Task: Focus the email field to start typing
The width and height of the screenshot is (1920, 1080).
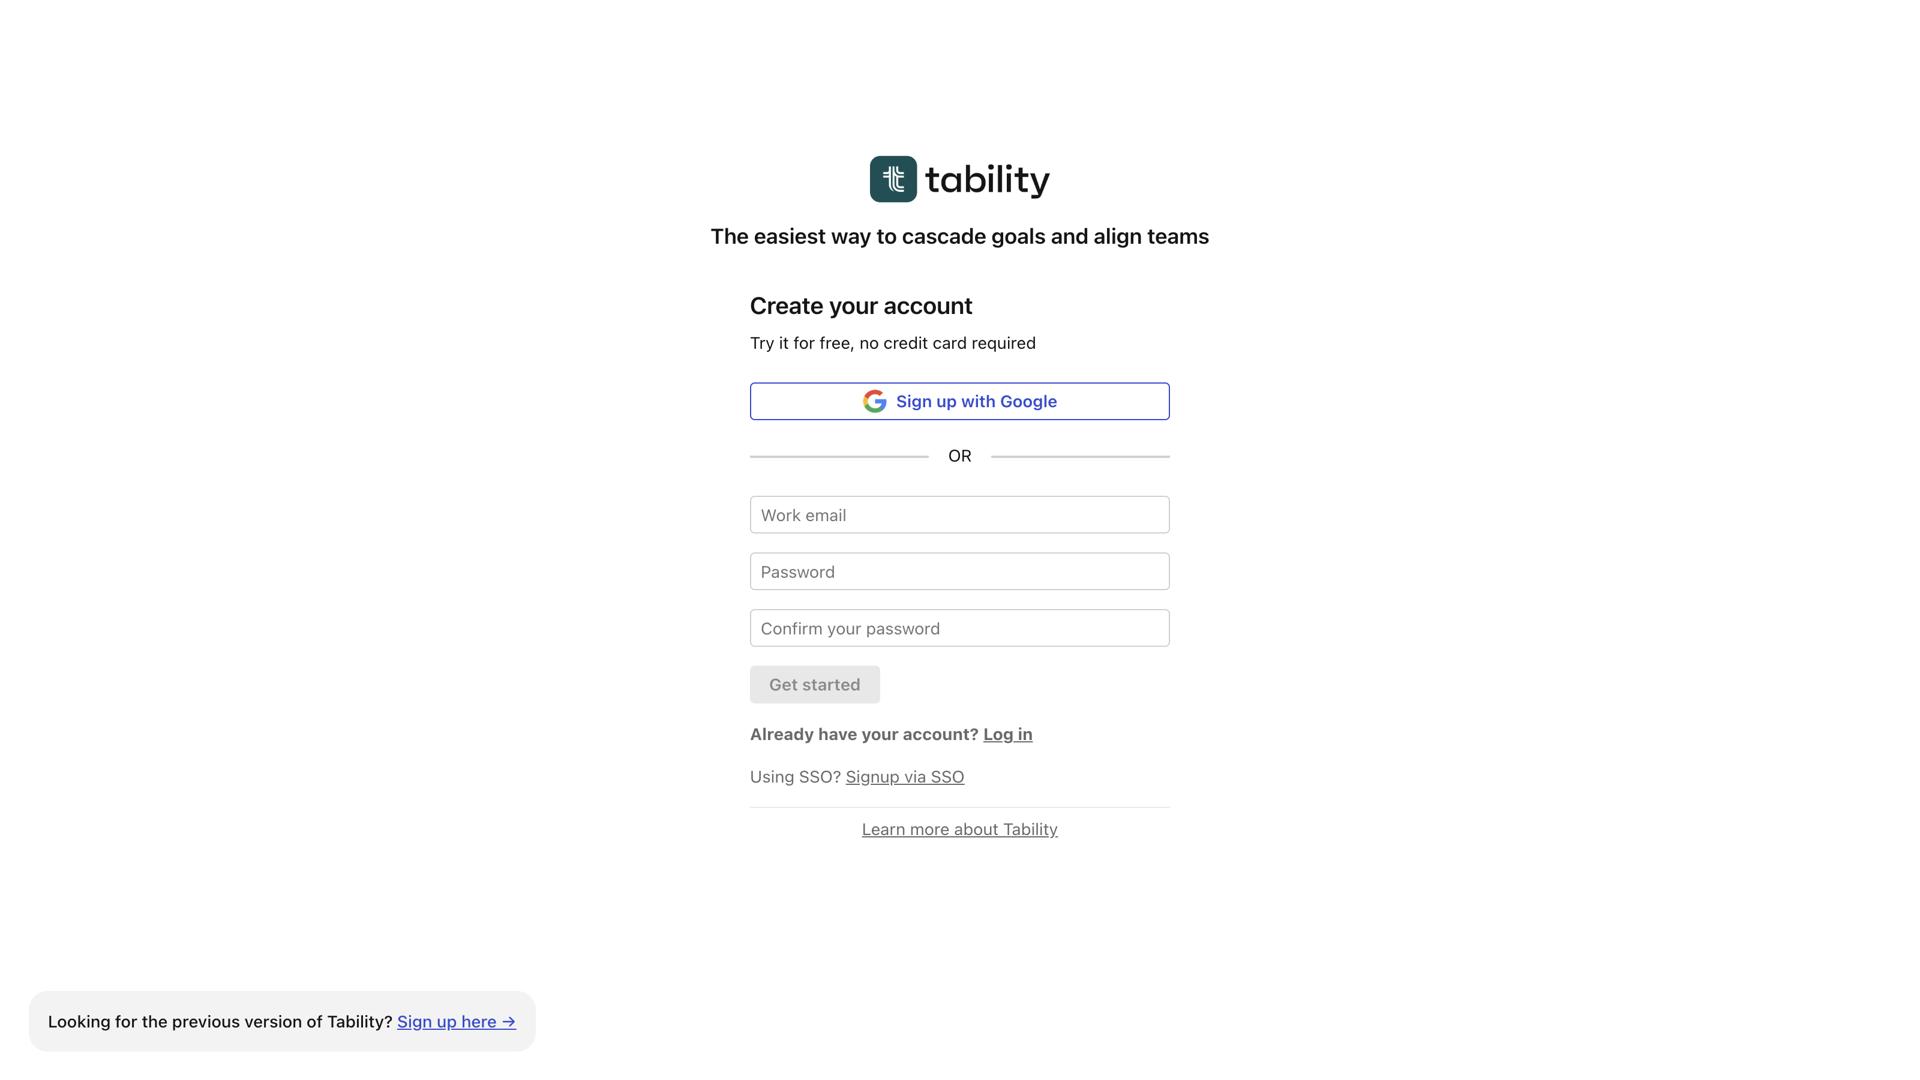Action: point(959,514)
